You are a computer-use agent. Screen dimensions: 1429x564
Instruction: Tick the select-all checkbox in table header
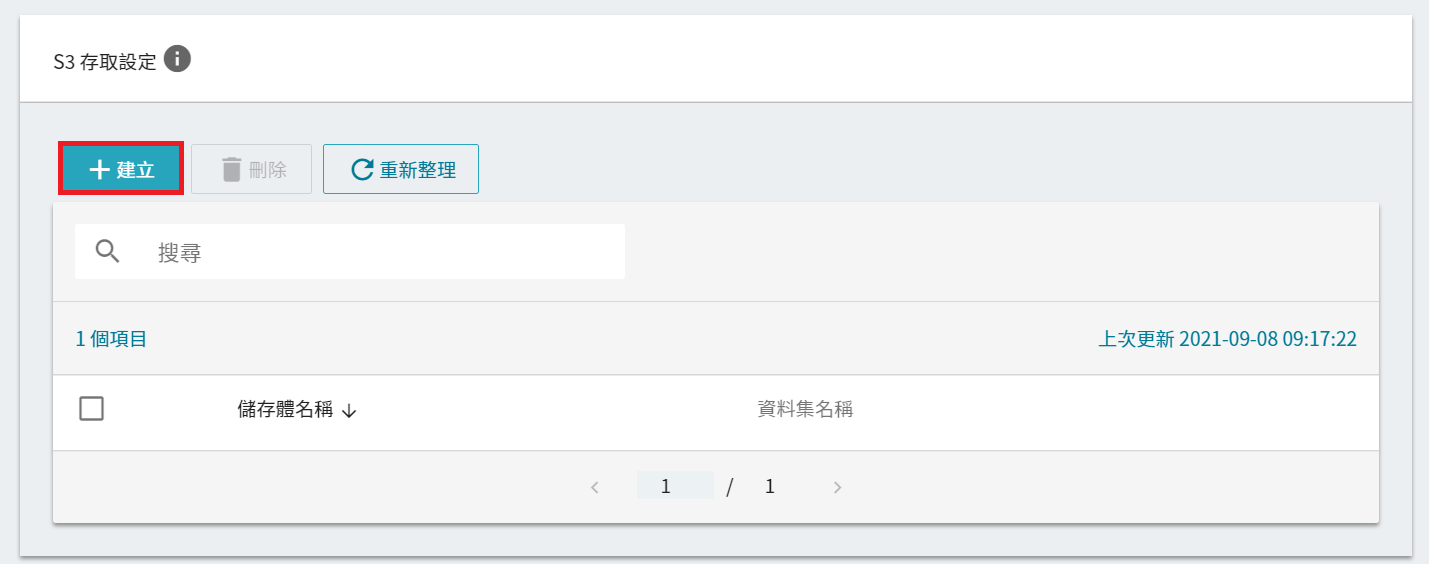coord(92,408)
